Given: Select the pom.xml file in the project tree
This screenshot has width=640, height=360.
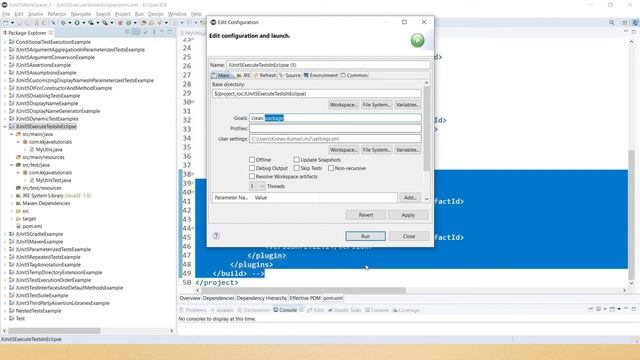Looking at the screenshot, I should 32,226.
